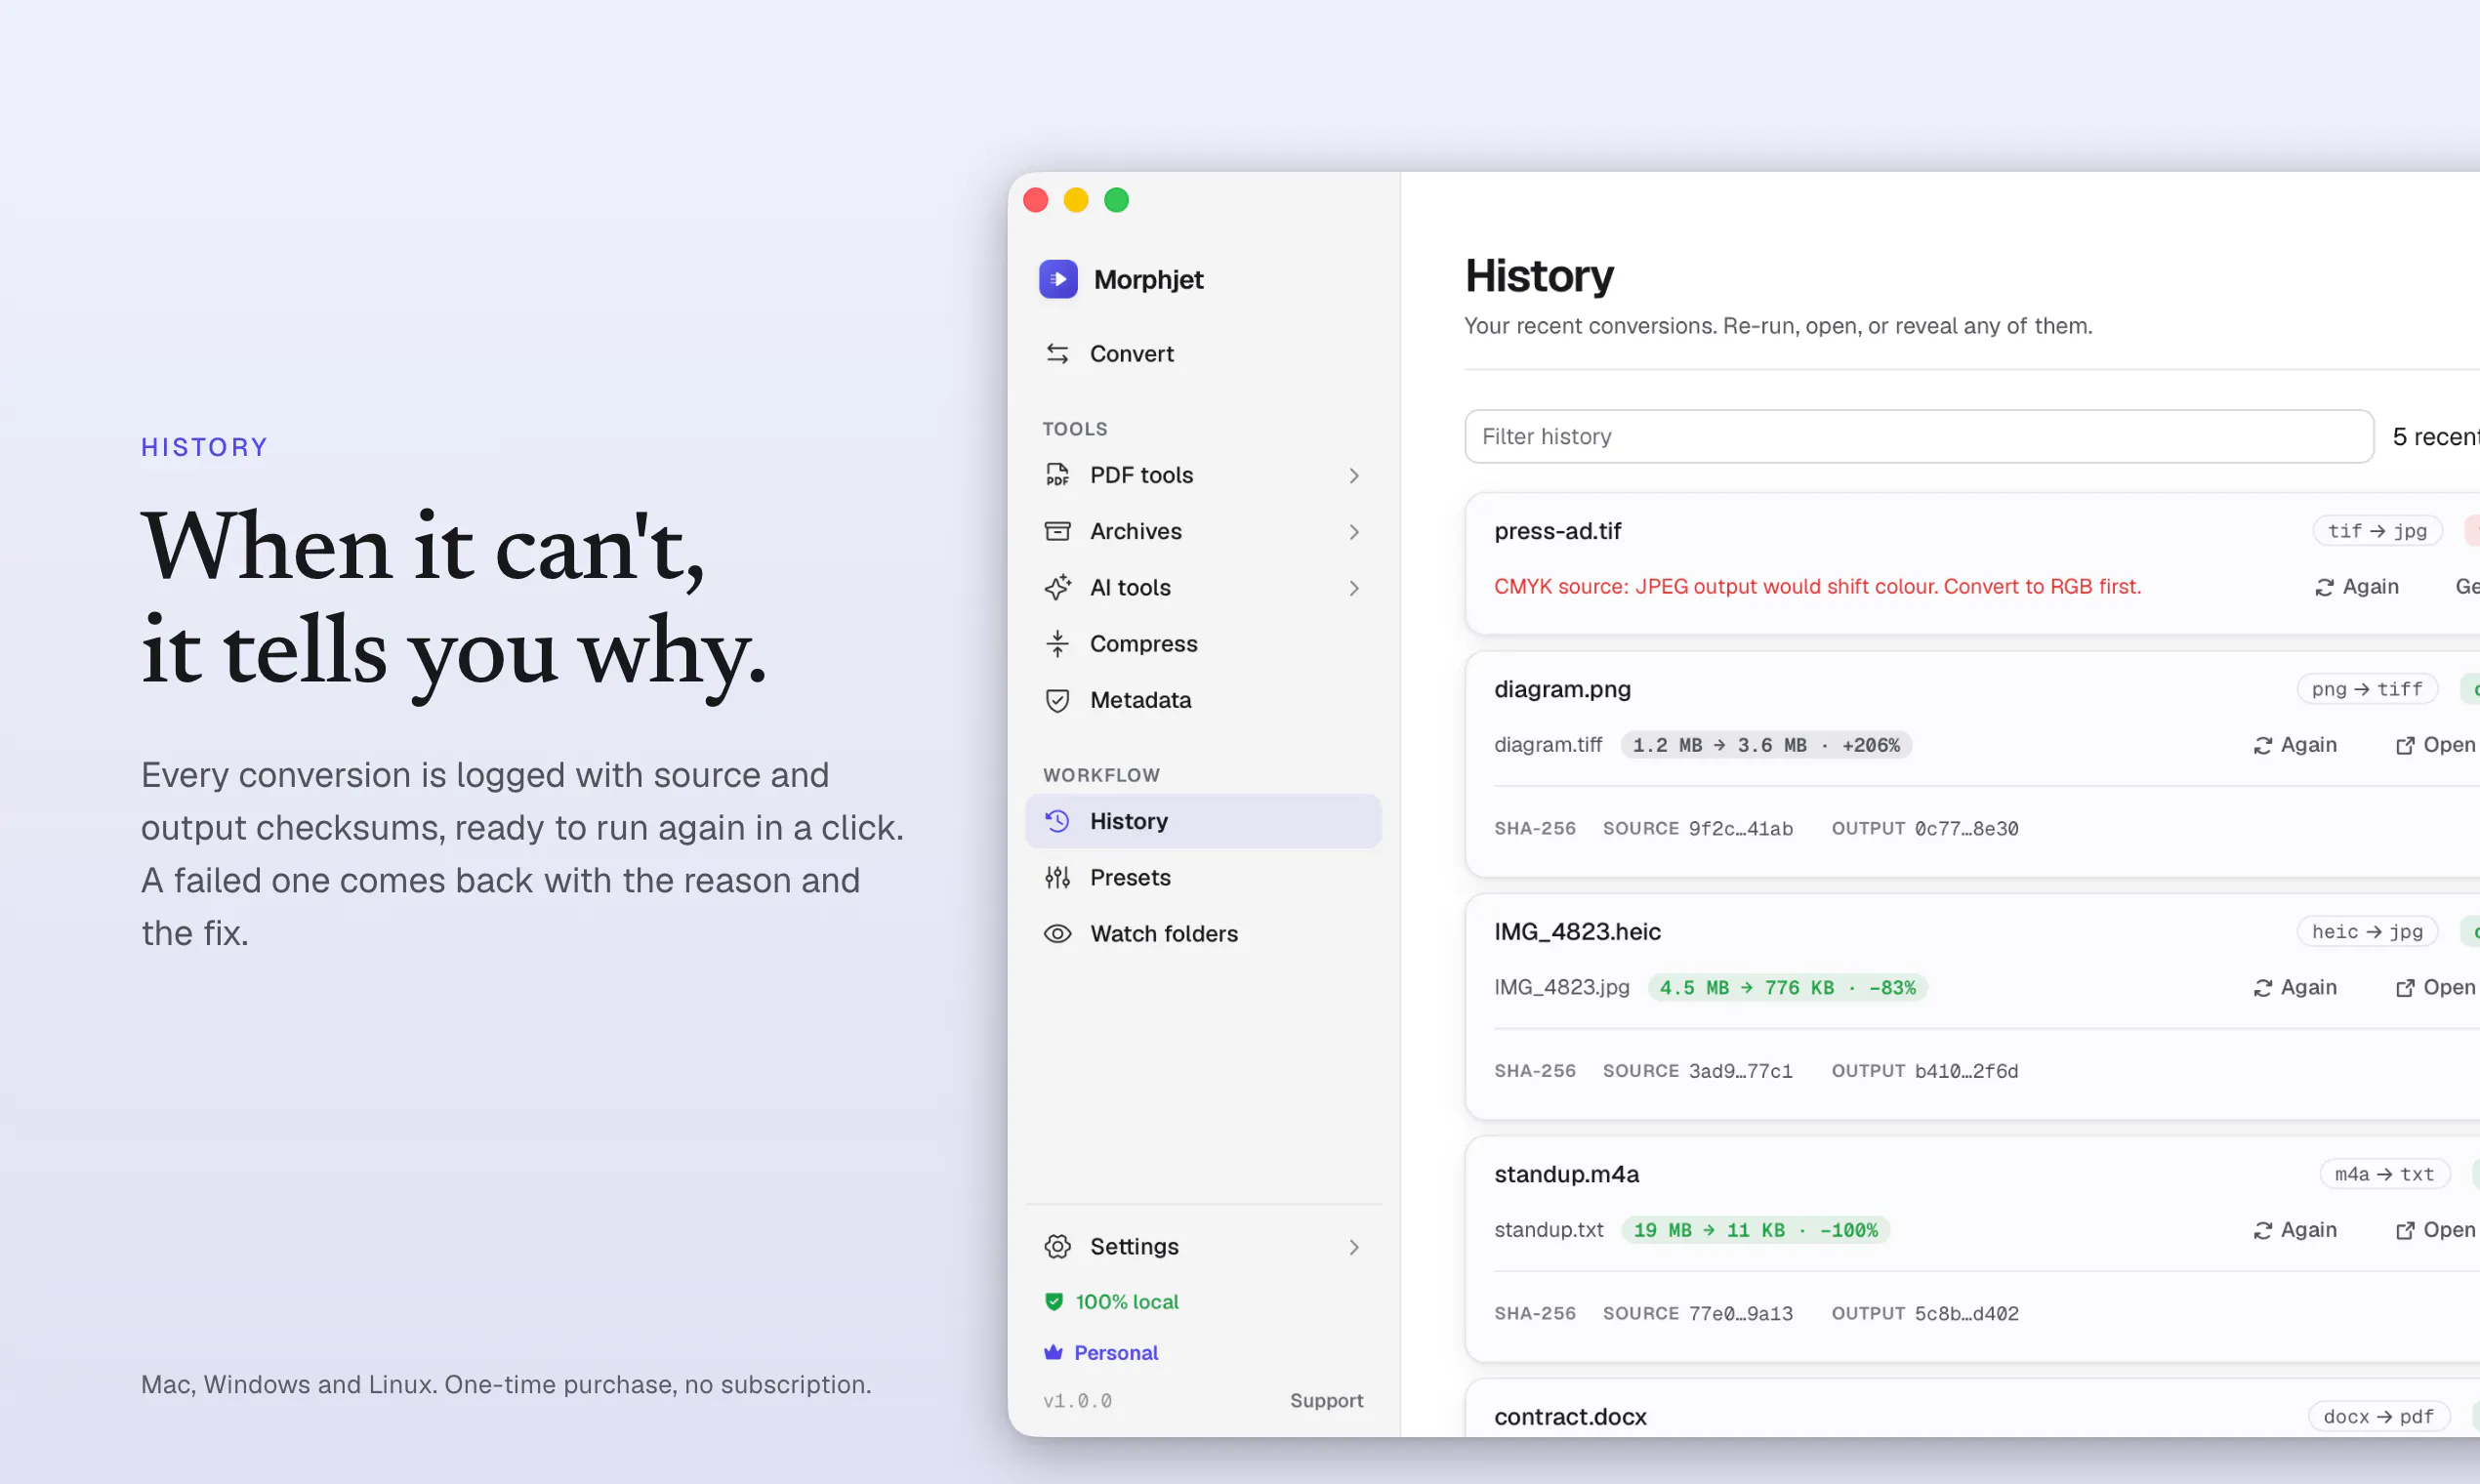
Task: Open the Convert section
Action: (x=1203, y=354)
